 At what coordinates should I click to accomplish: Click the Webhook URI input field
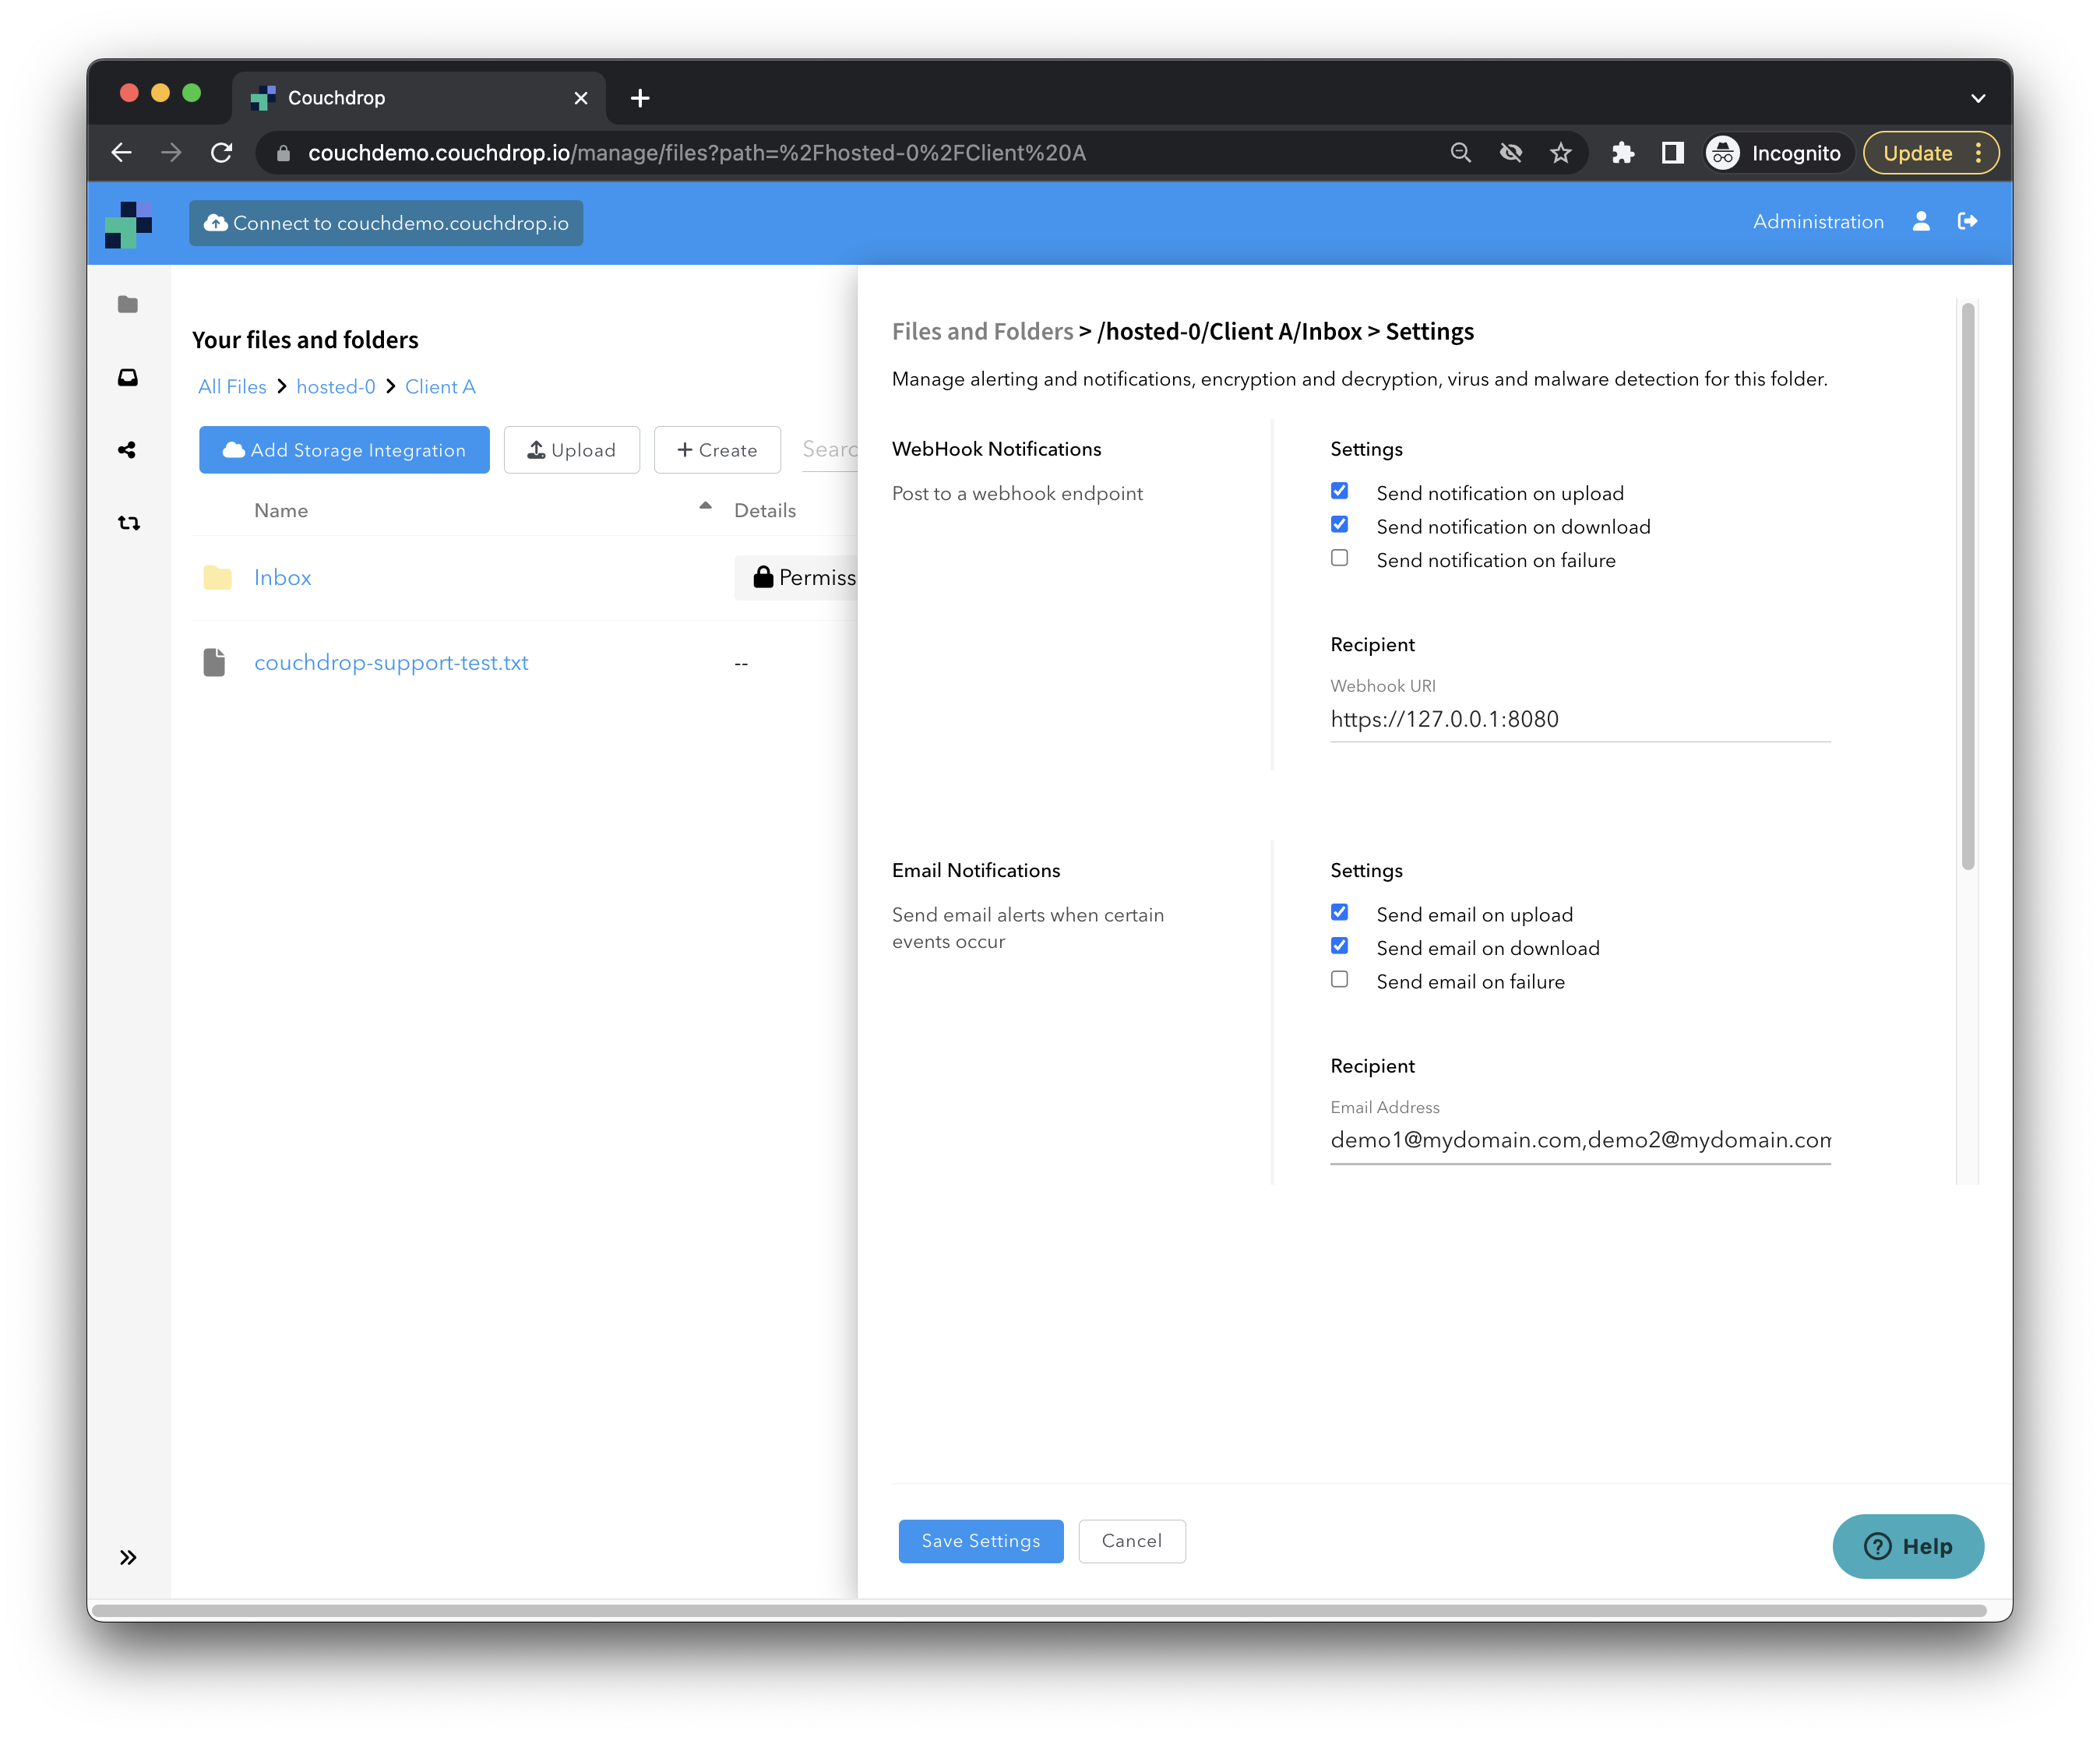point(1580,719)
